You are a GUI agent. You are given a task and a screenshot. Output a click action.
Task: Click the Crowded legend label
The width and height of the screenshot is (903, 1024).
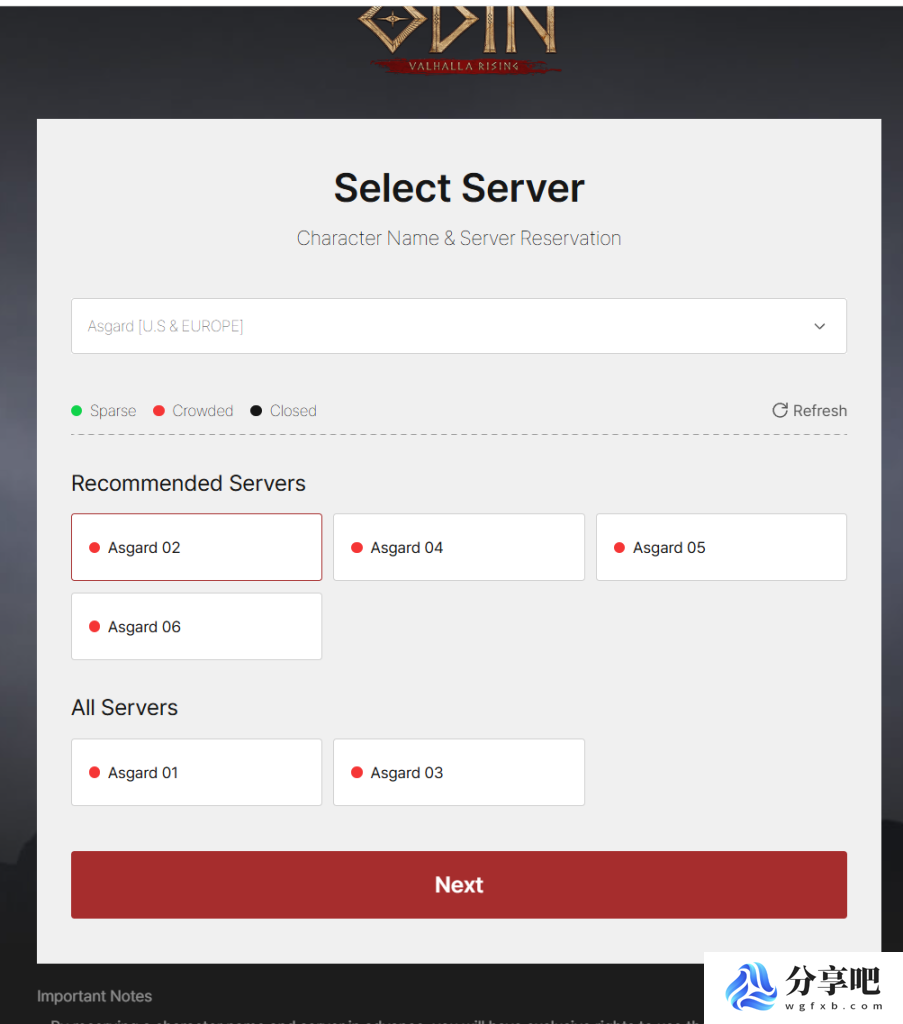(x=202, y=411)
